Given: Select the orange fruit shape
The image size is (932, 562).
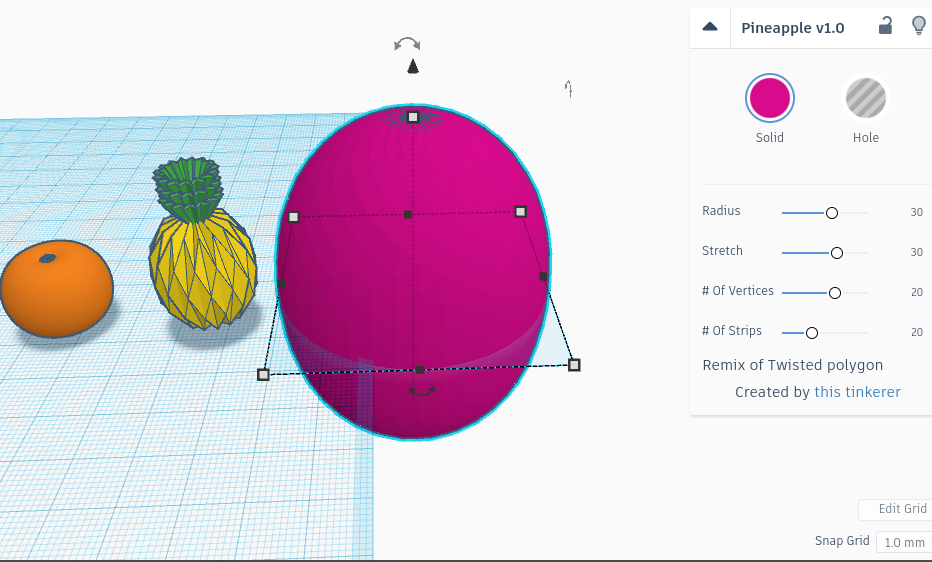Looking at the screenshot, I should click(56, 289).
